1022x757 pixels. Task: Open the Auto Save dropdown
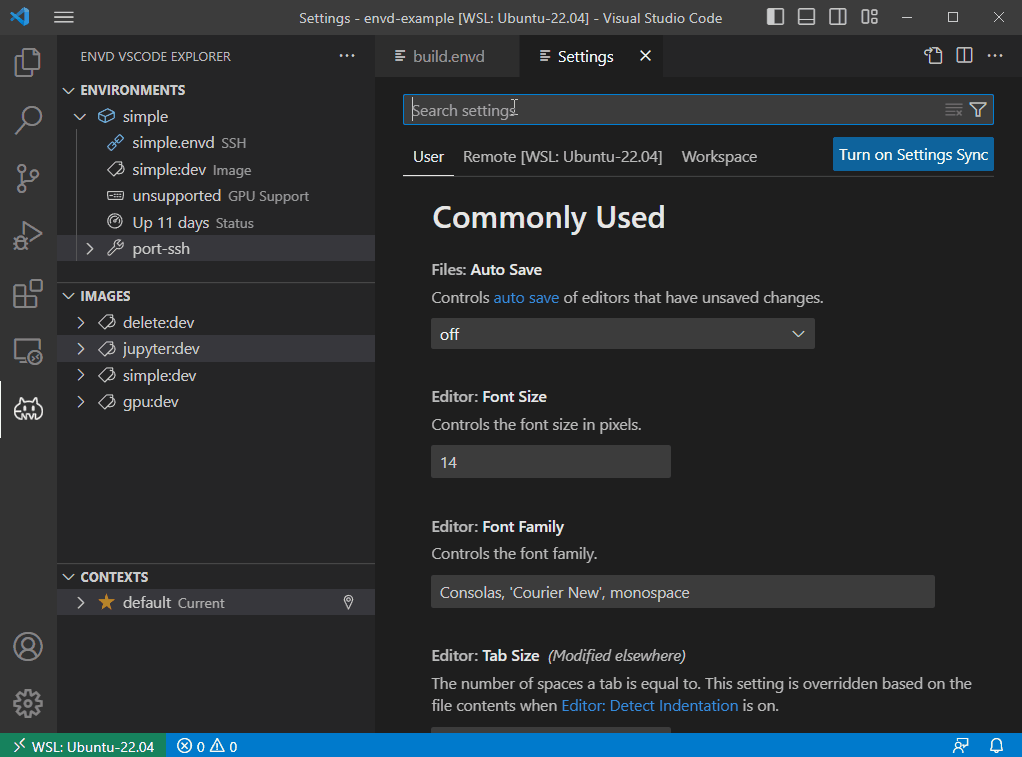(x=622, y=334)
